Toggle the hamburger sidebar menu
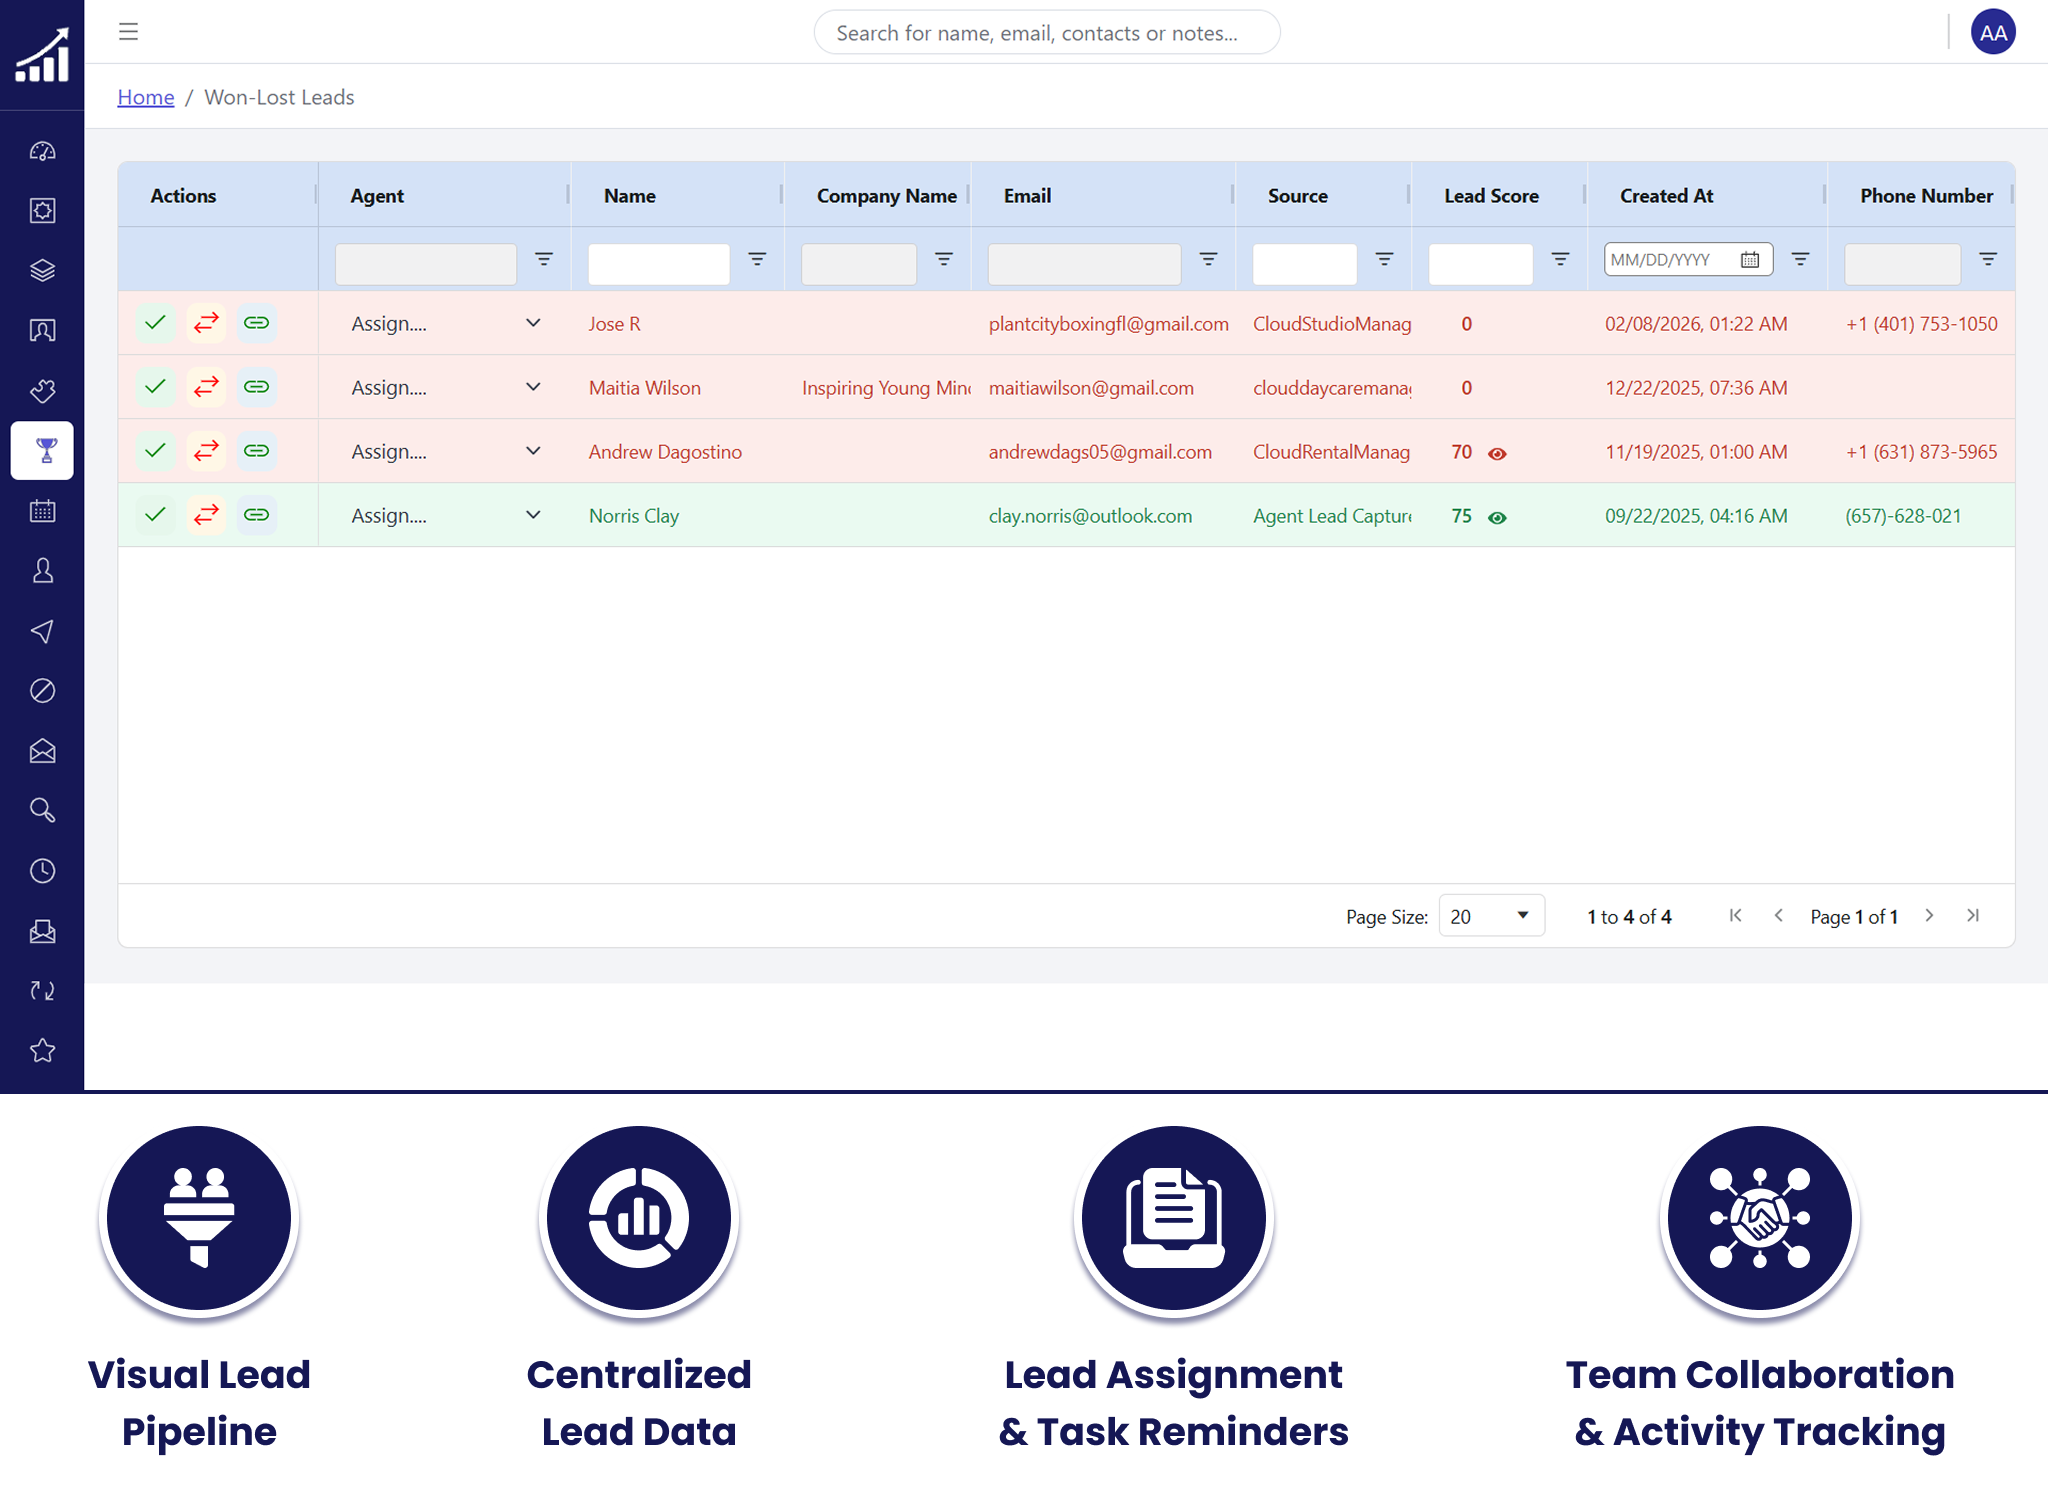2048x1488 pixels. point(128,32)
